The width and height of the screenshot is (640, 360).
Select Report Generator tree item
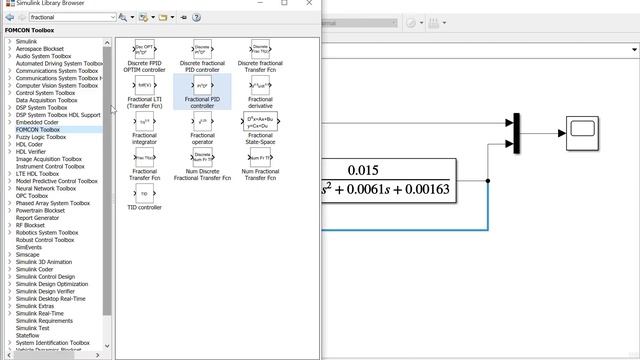click(x=37, y=218)
